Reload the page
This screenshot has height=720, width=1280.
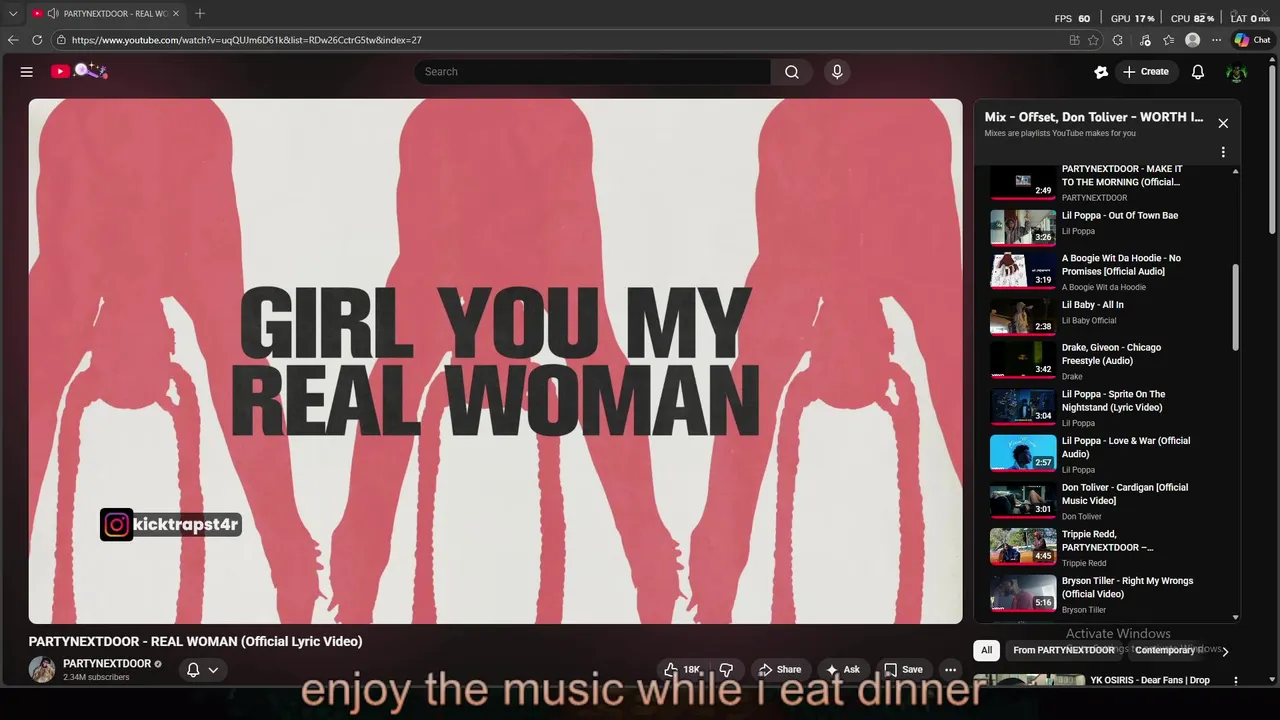[x=37, y=40]
